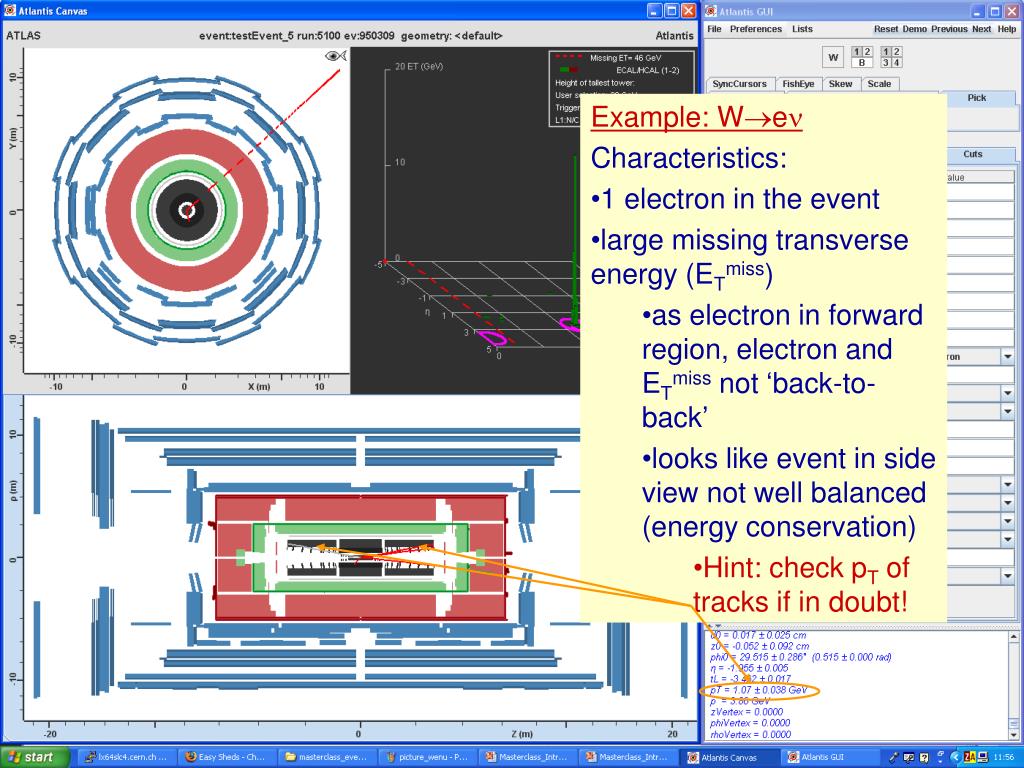Open picture_wenu taskbar item

427,758
